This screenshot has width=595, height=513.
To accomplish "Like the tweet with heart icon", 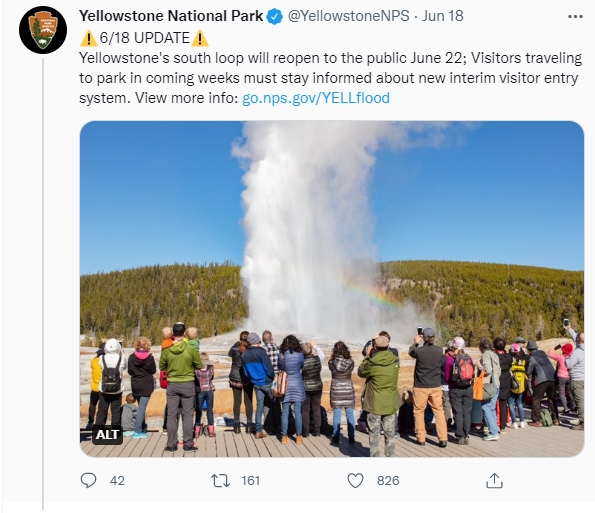I will pyautogui.click(x=356, y=480).
